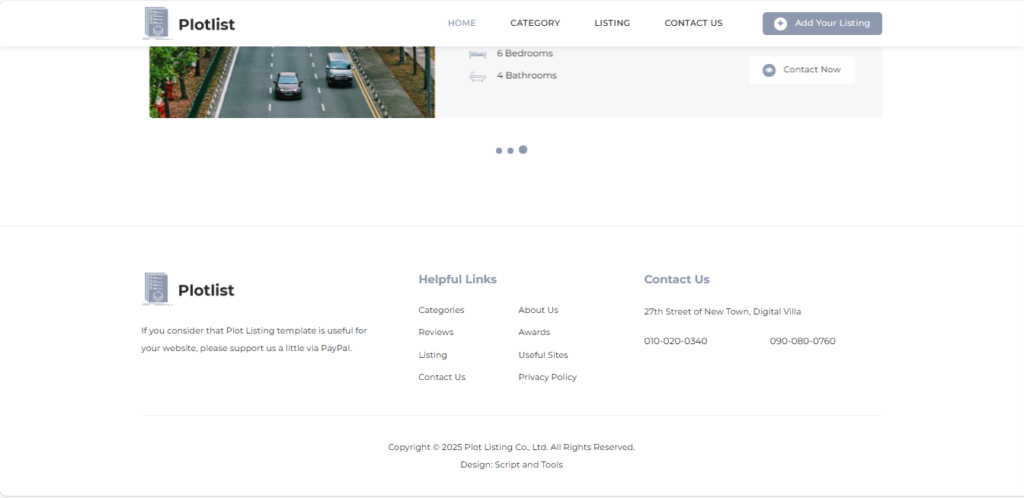
Task: Click the Helpful Links heading
Action: [457, 279]
